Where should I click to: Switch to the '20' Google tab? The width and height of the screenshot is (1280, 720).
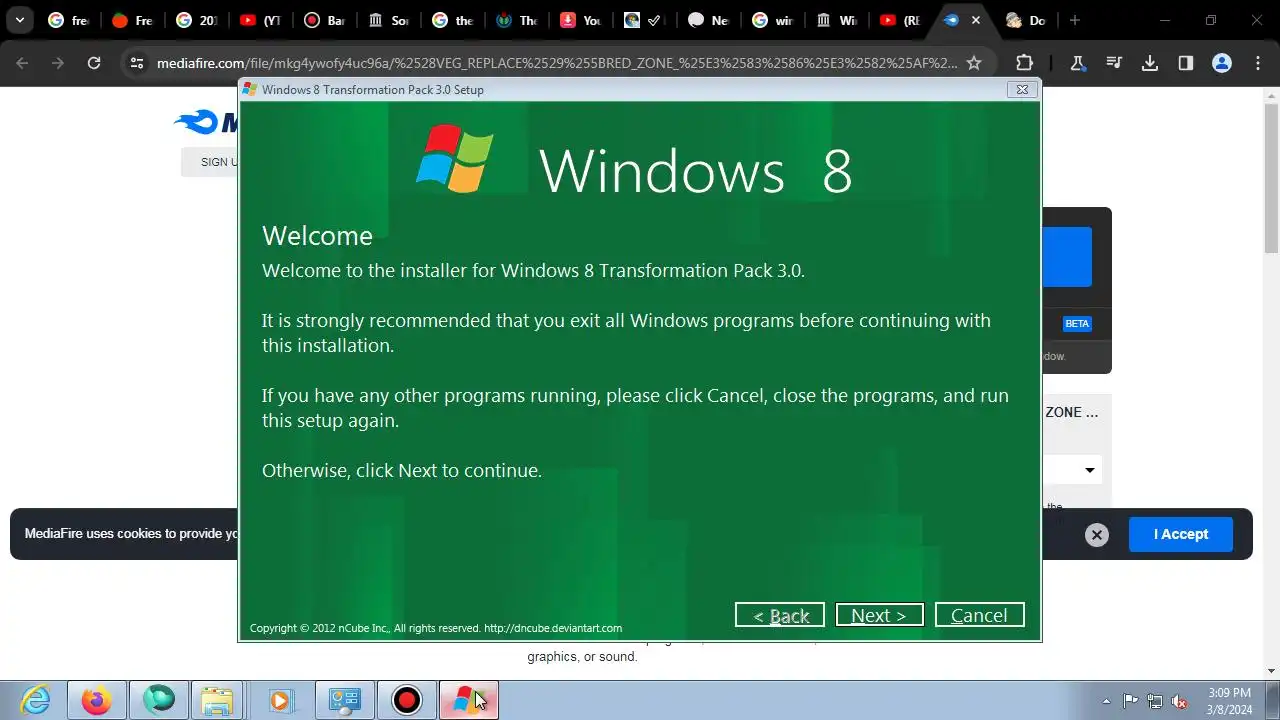196,20
